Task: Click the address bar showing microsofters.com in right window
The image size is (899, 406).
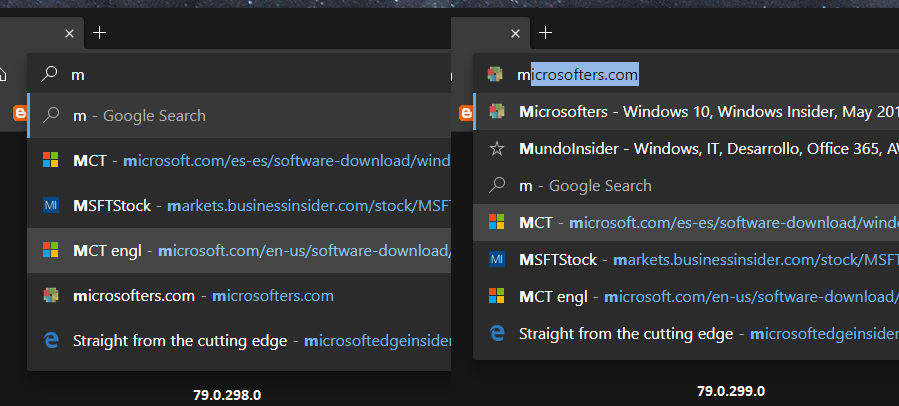Action: point(686,74)
